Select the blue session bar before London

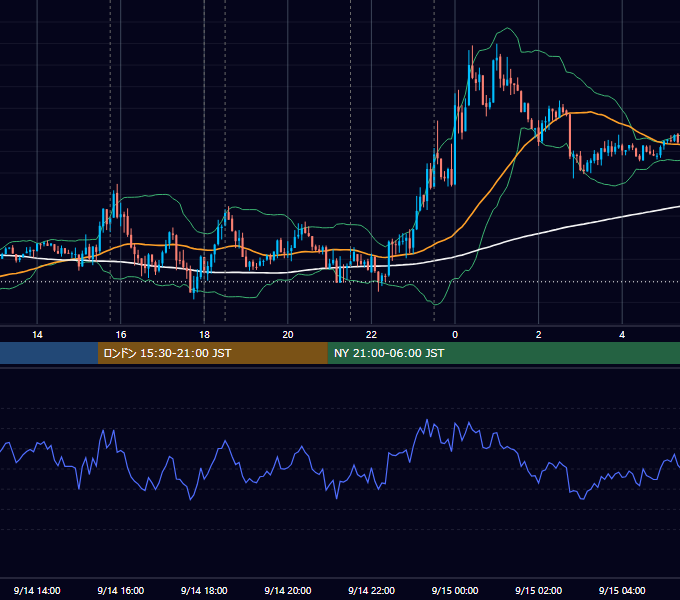click(x=49, y=353)
